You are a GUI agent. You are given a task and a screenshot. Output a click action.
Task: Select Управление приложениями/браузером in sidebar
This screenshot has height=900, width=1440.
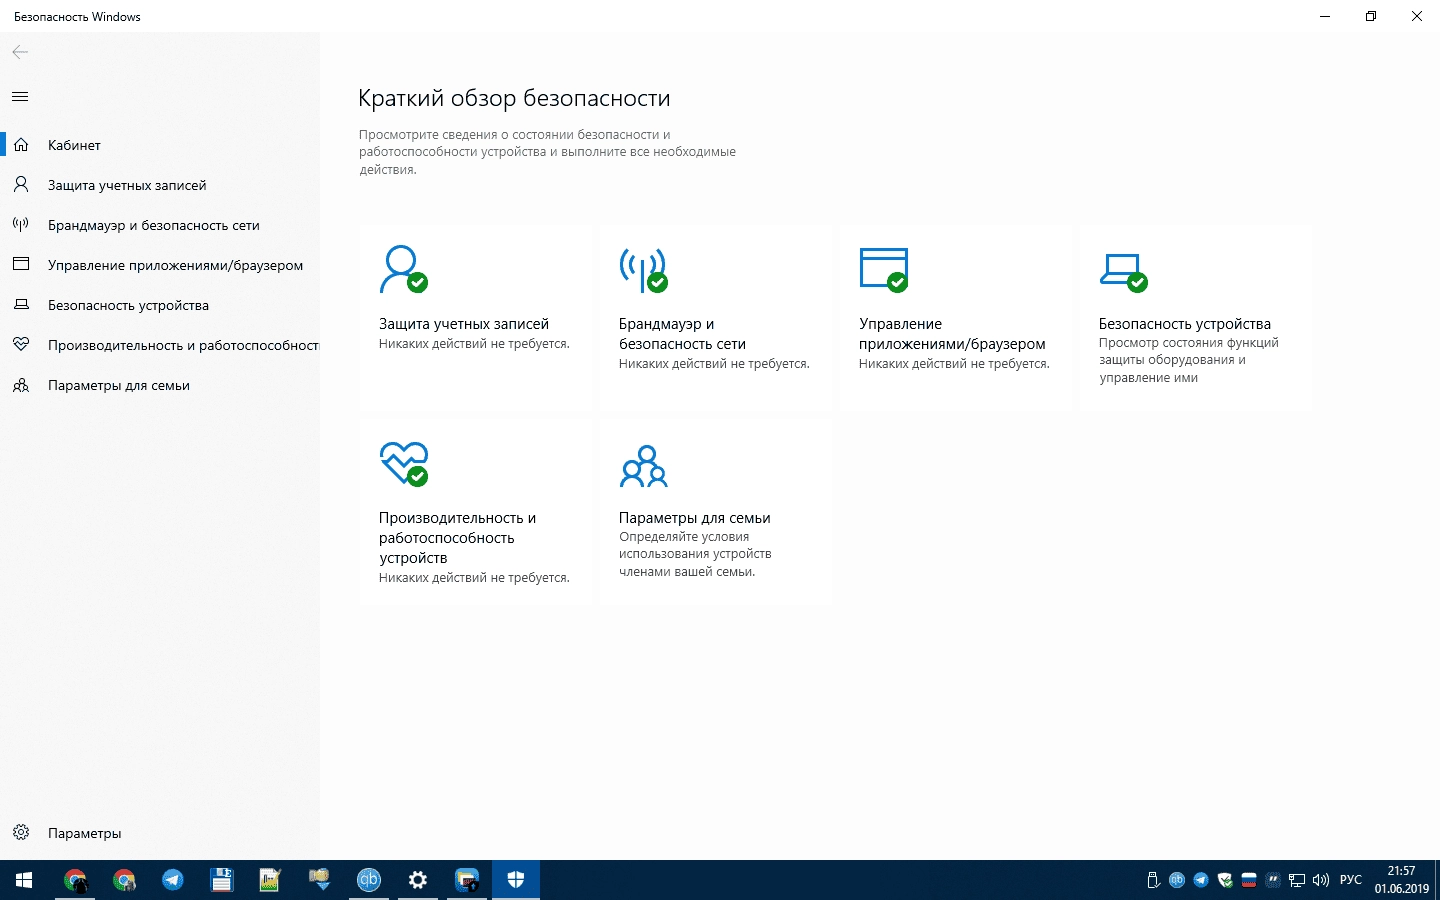coord(160,265)
